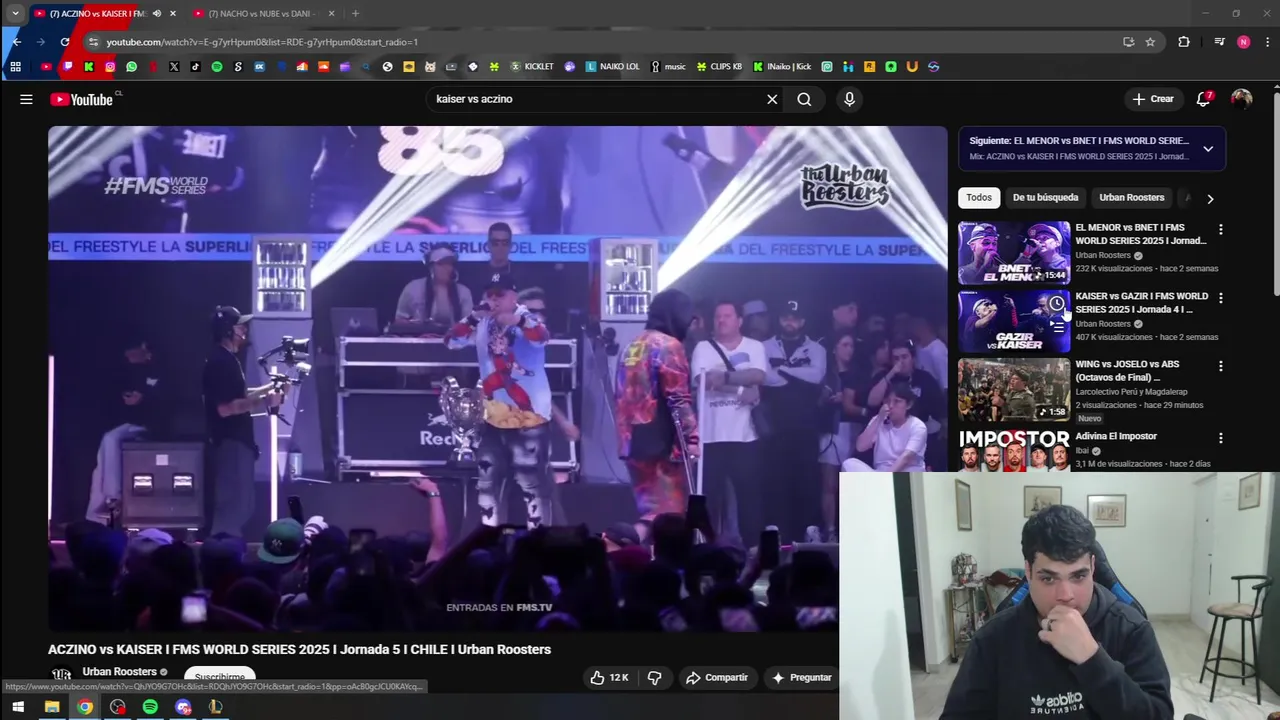Open the WhatsApp bookmark
This screenshot has width=1280, height=720.
pos(131,67)
